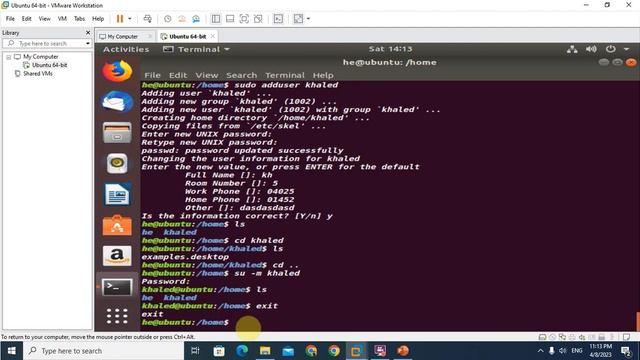The height and width of the screenshot is (360, 640).
Task: Open the Library search filter dropdown arrow
Action: point(88,43)
